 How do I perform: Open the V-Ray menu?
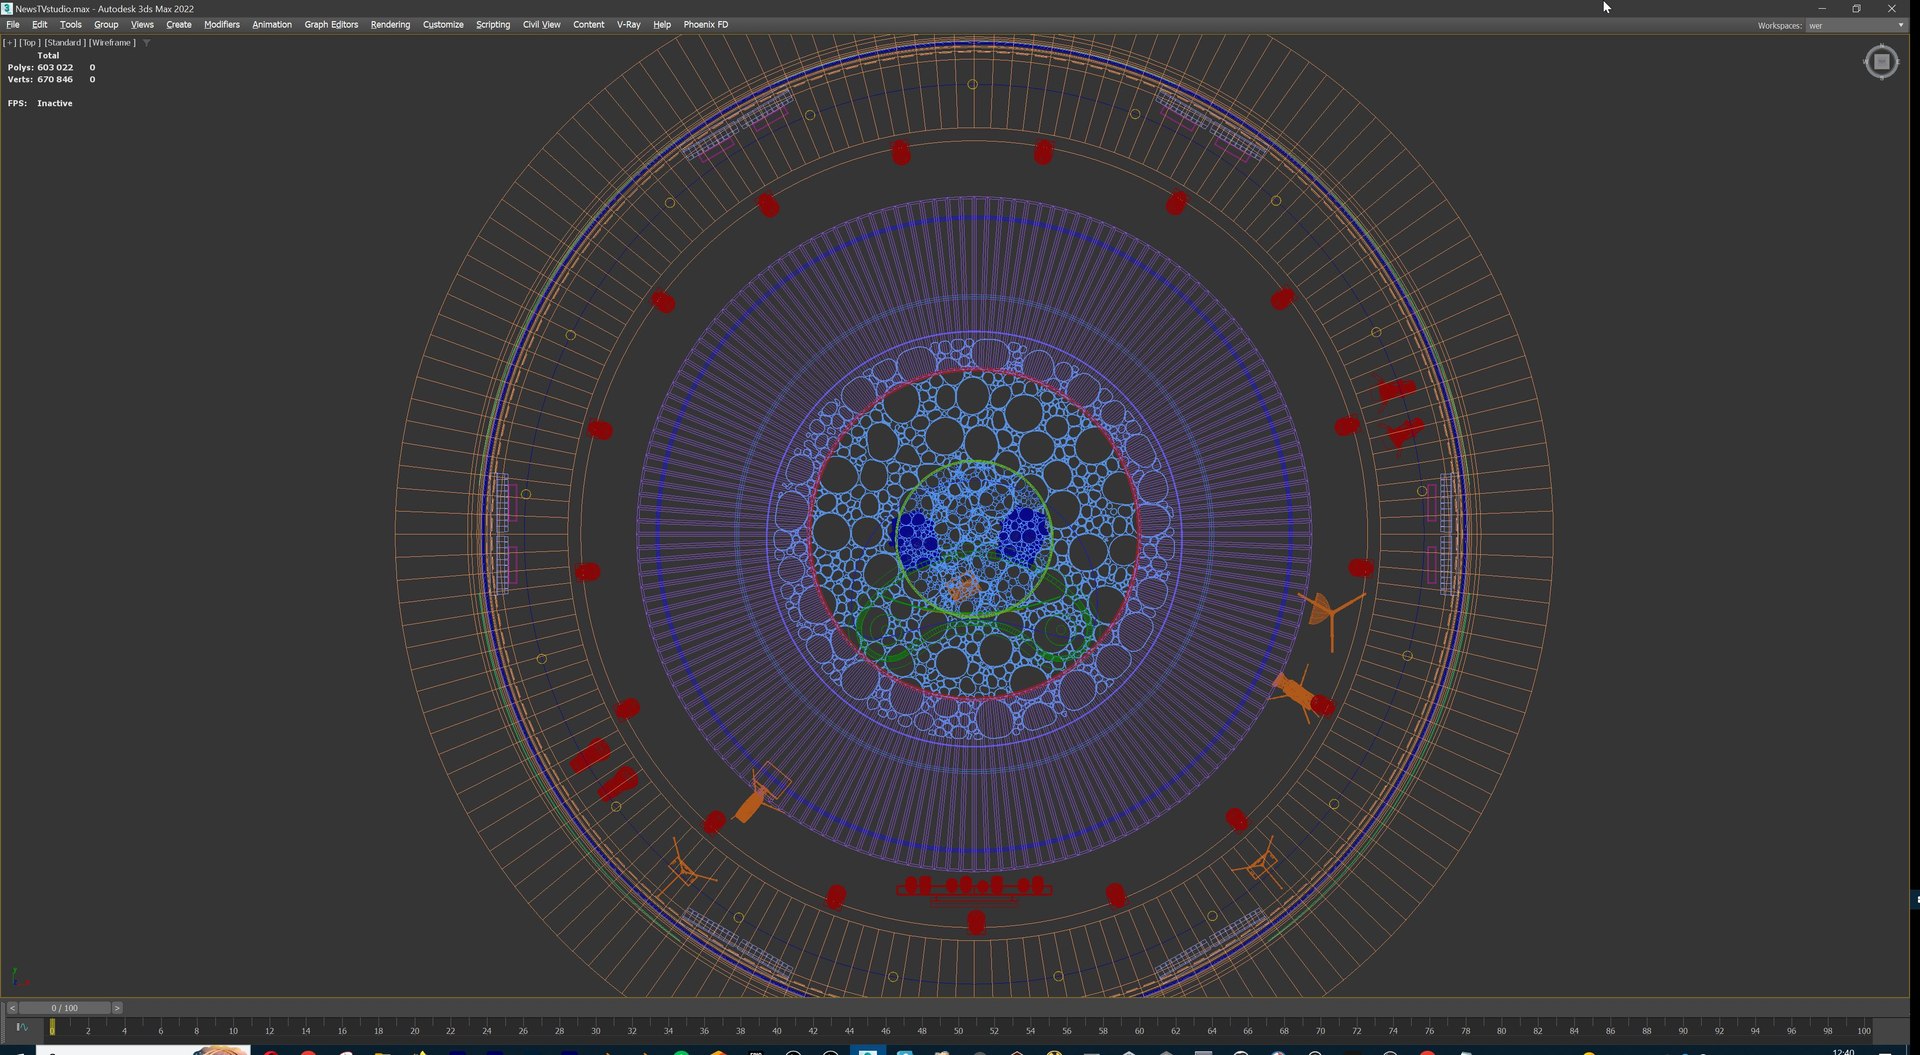(629, 25)
